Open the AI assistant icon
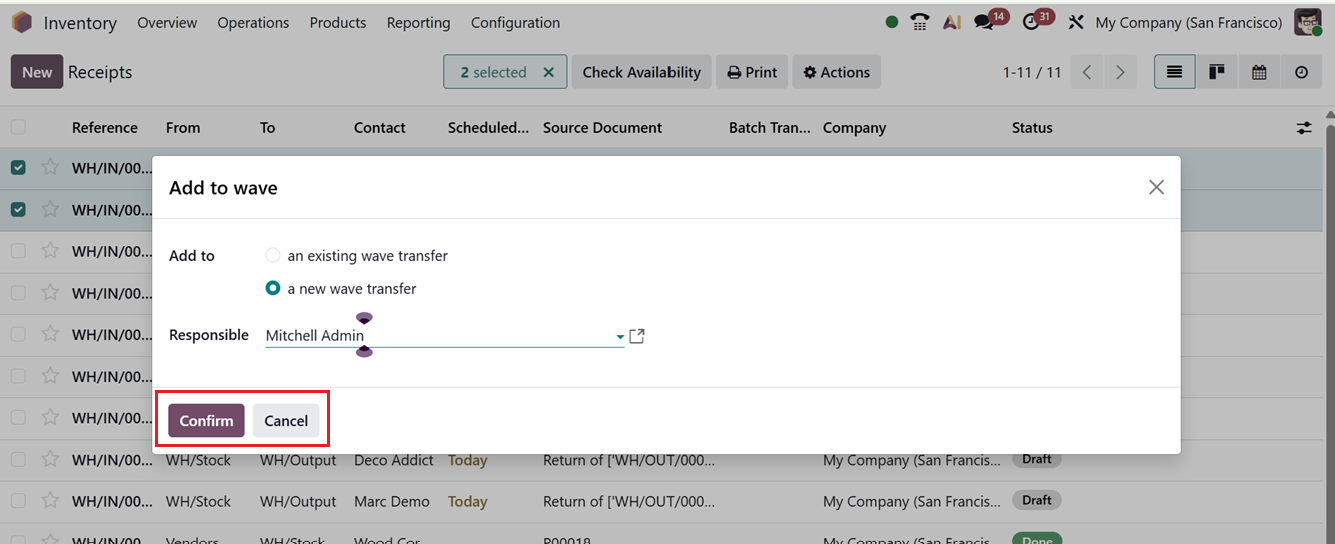The image size is (1335, 544). 952,22
